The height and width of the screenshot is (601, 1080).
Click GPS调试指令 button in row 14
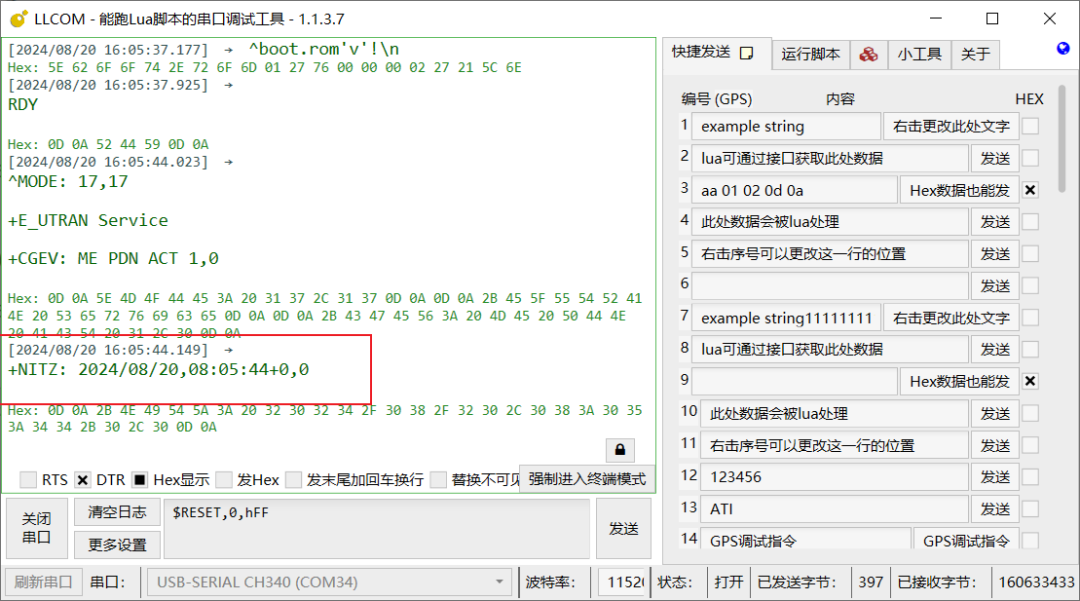click(x=966, y=540)
